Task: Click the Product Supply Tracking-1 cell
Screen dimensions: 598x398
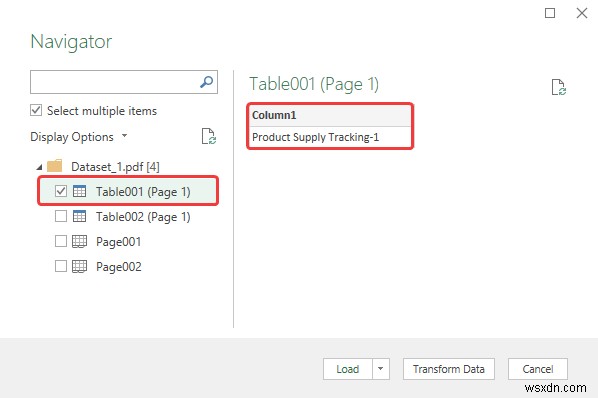Action: pos(330,137)
